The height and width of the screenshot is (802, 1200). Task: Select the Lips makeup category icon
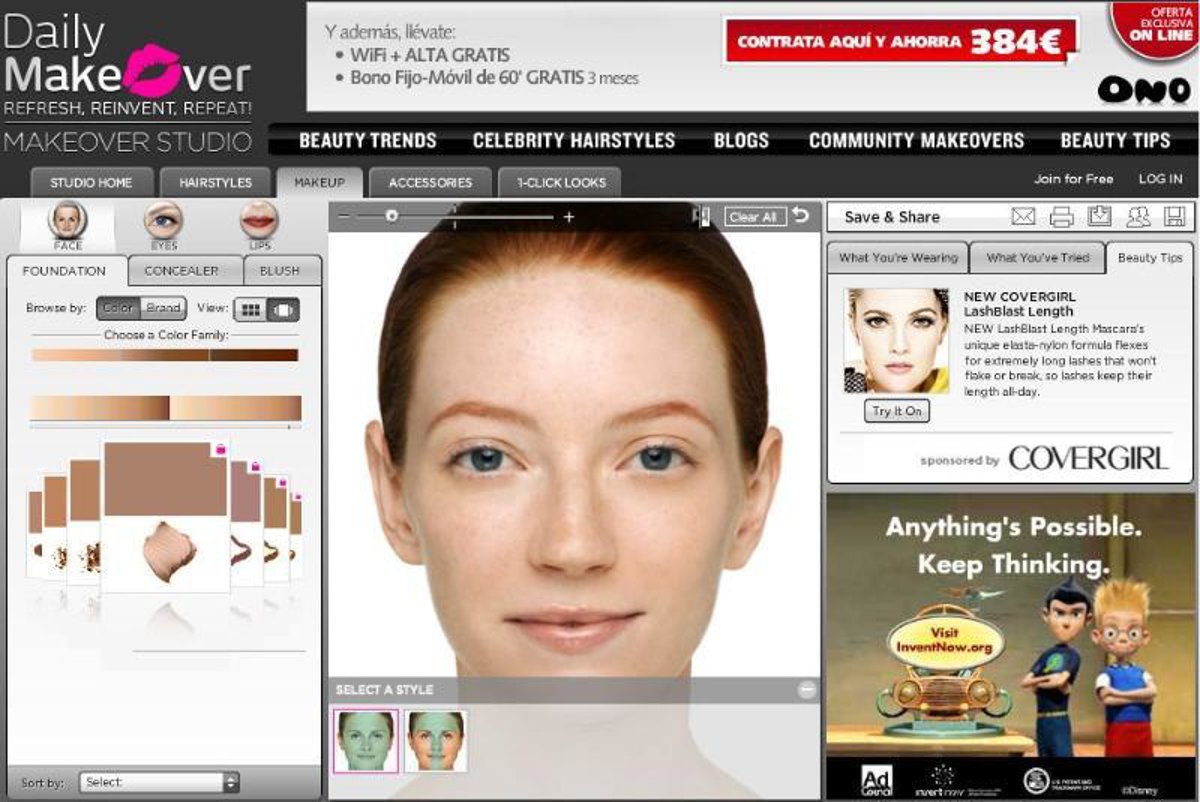pos(259,222)
